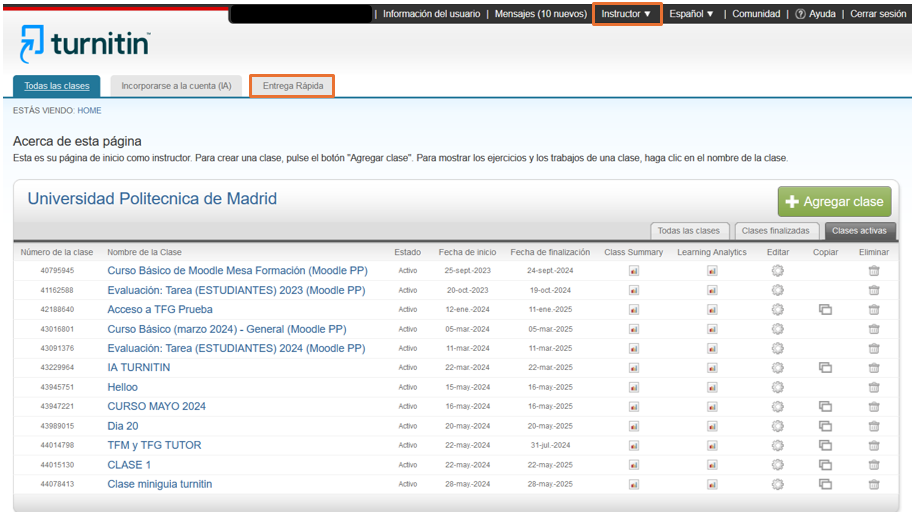Open the Acceso a TFG Prueba class
This screenshot has height=513, width=914.
(160, 310)
